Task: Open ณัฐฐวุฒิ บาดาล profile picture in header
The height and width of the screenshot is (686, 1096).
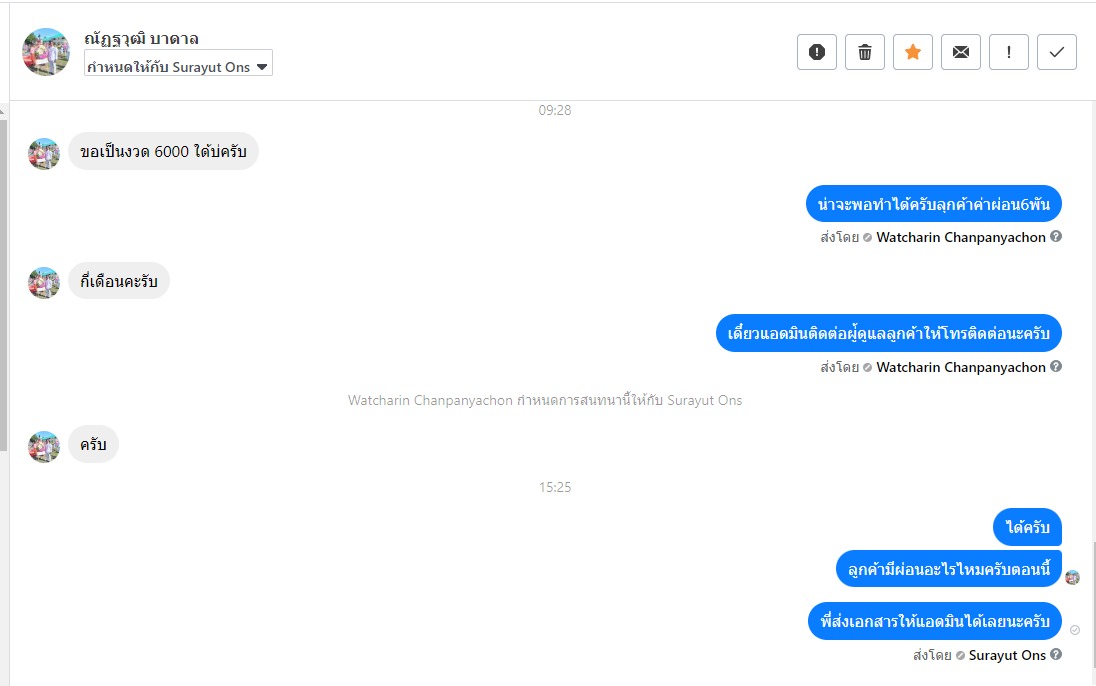Action: [x=45, y=52]
